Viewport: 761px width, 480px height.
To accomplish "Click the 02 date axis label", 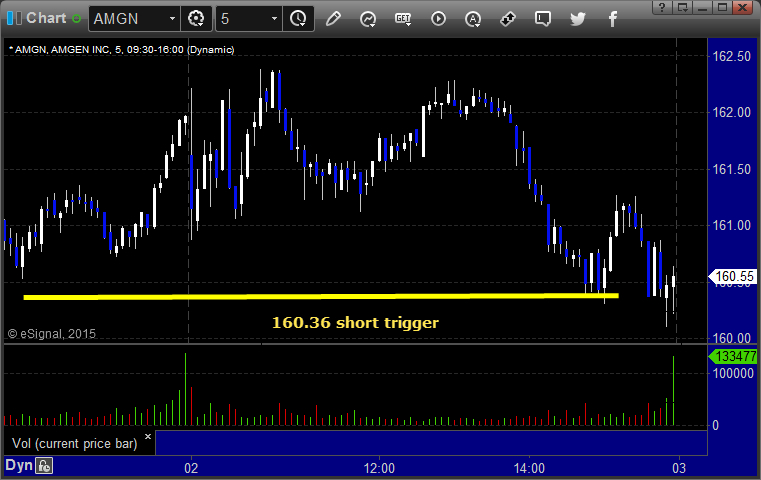I will (191, 468).
